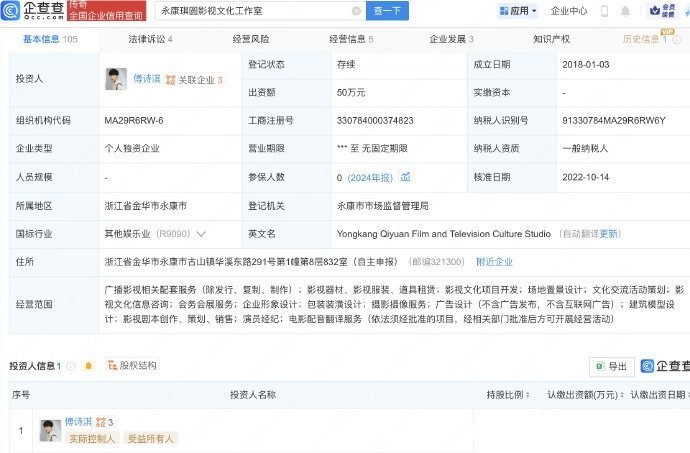View 关联企业 3 related companies
The image size is (690, 453).
(x=194, y=80)
